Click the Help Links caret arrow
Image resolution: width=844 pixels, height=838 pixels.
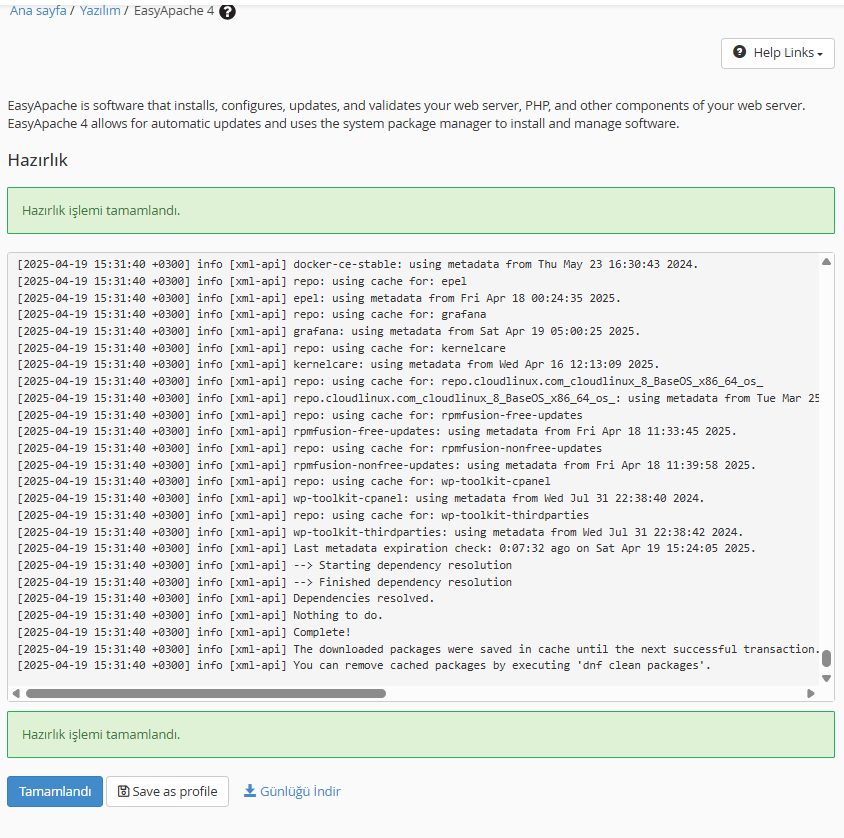pyautogui.click(x=820, y=54)
